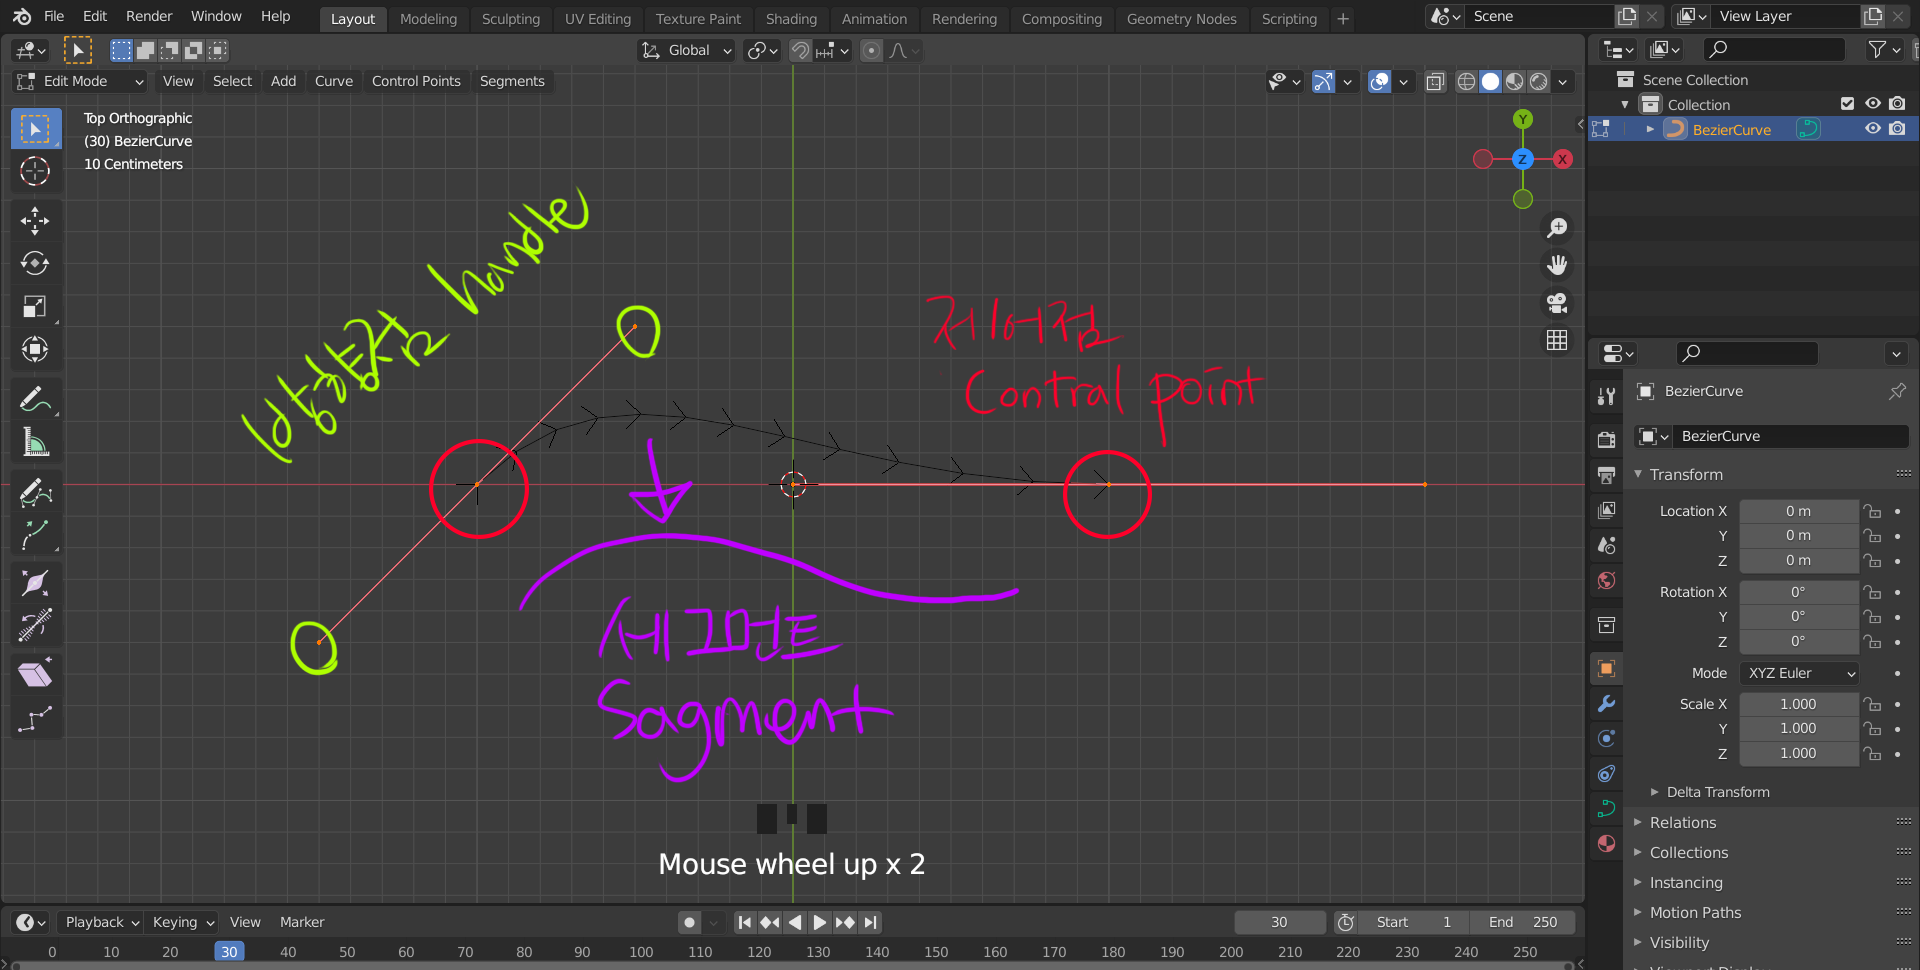
Task: Activate the Move tool
Action: click(35, 221)
